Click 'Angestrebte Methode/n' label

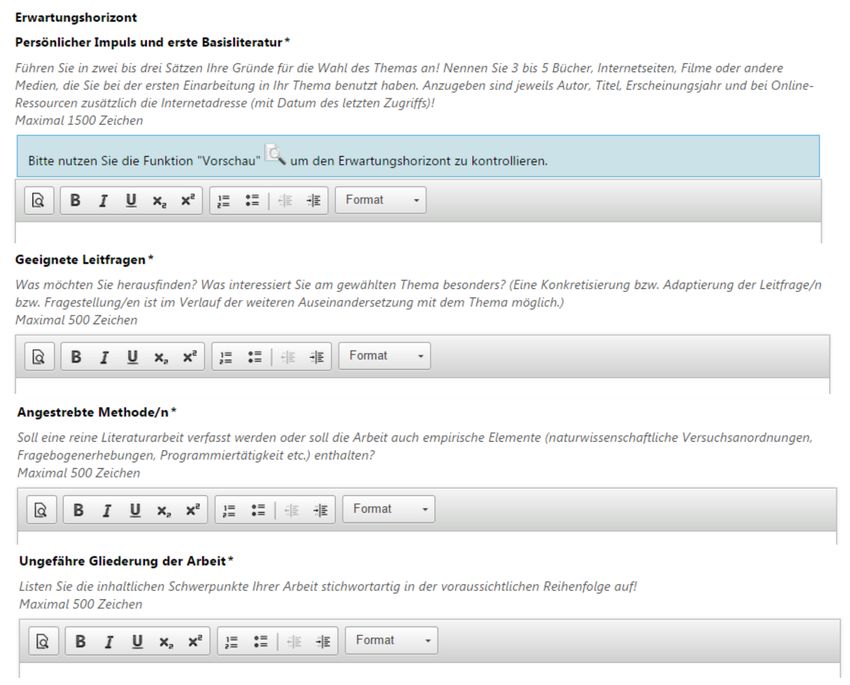tap(93, 412)
